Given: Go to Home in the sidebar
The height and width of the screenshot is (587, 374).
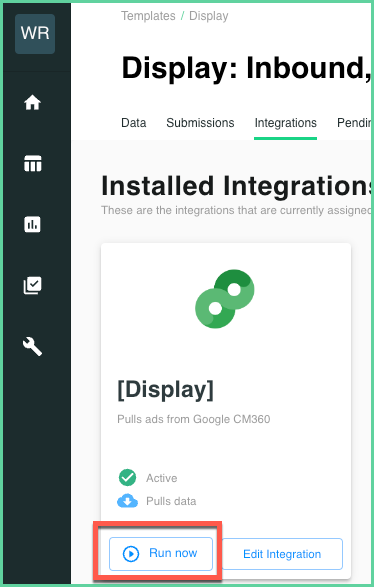Looking at the screenshot, I should [x=33, y=102].
